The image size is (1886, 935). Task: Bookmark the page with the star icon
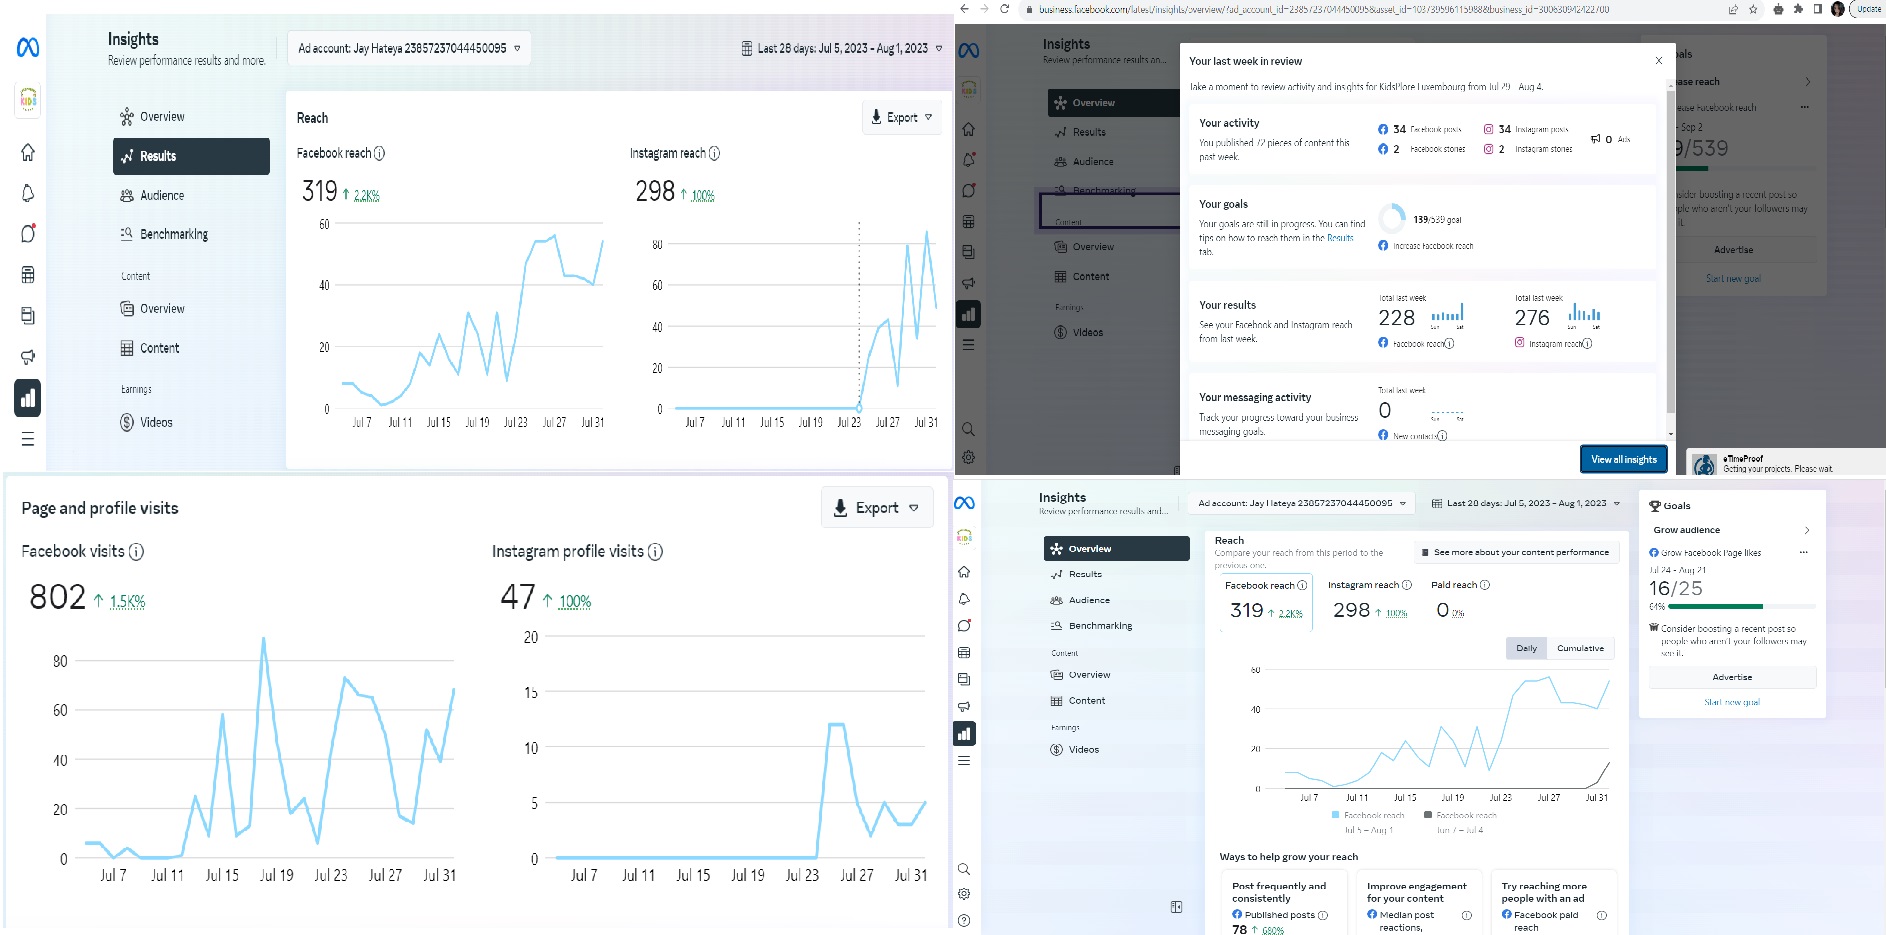(x=1753, y=9)
